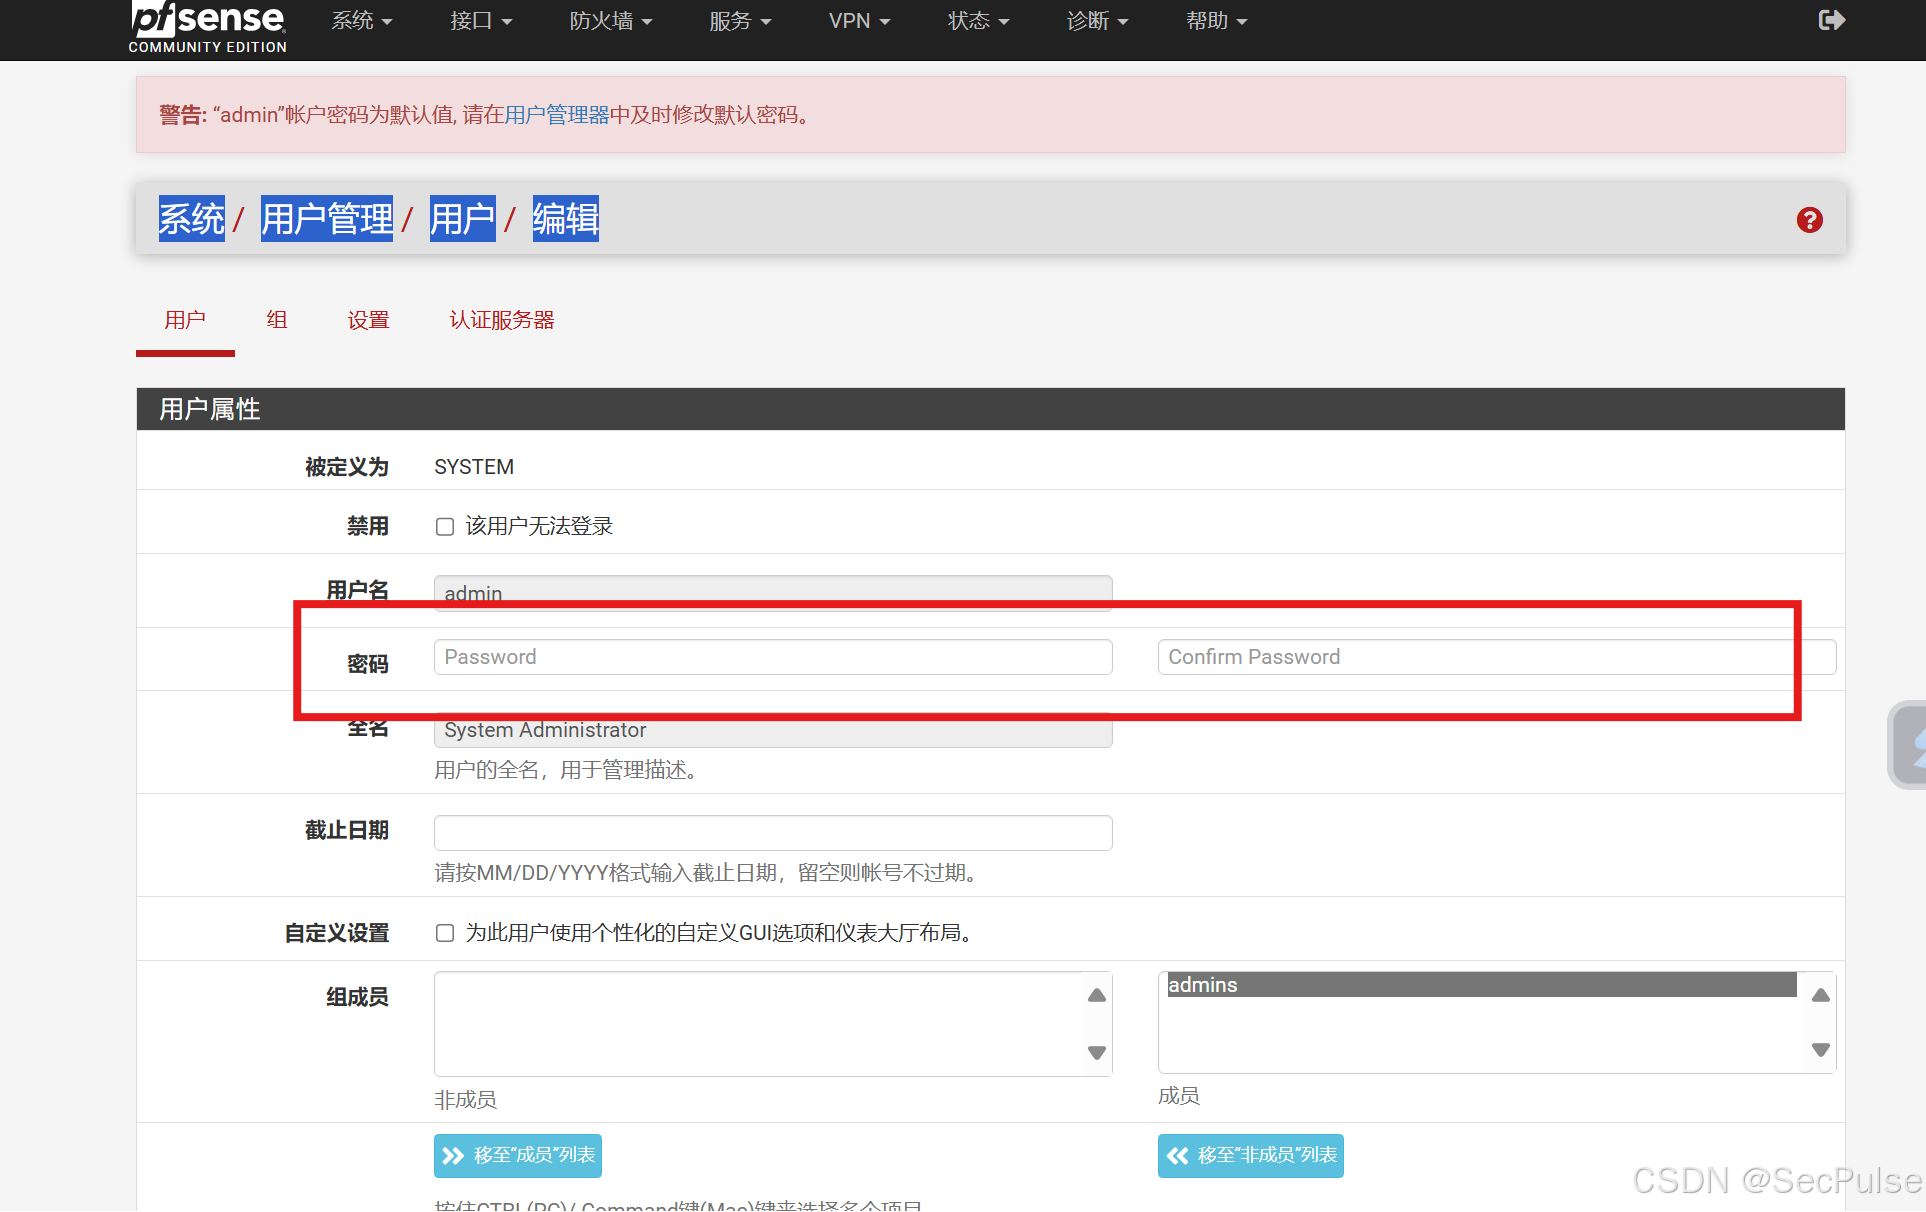The width and height of the screenshot is (1926, 1212).
Task: Switch to the 组 tab
Action: point(277,320)
